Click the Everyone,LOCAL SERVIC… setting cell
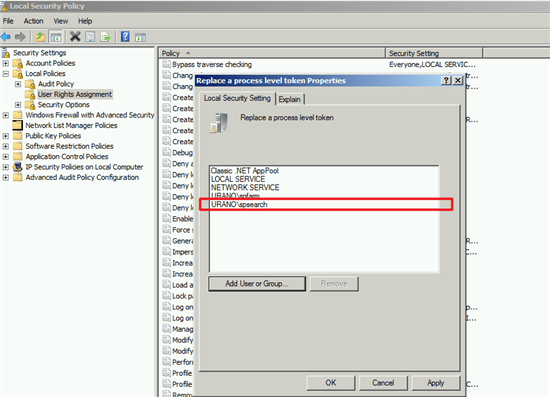The image size is (550, 397). (432, 65)
